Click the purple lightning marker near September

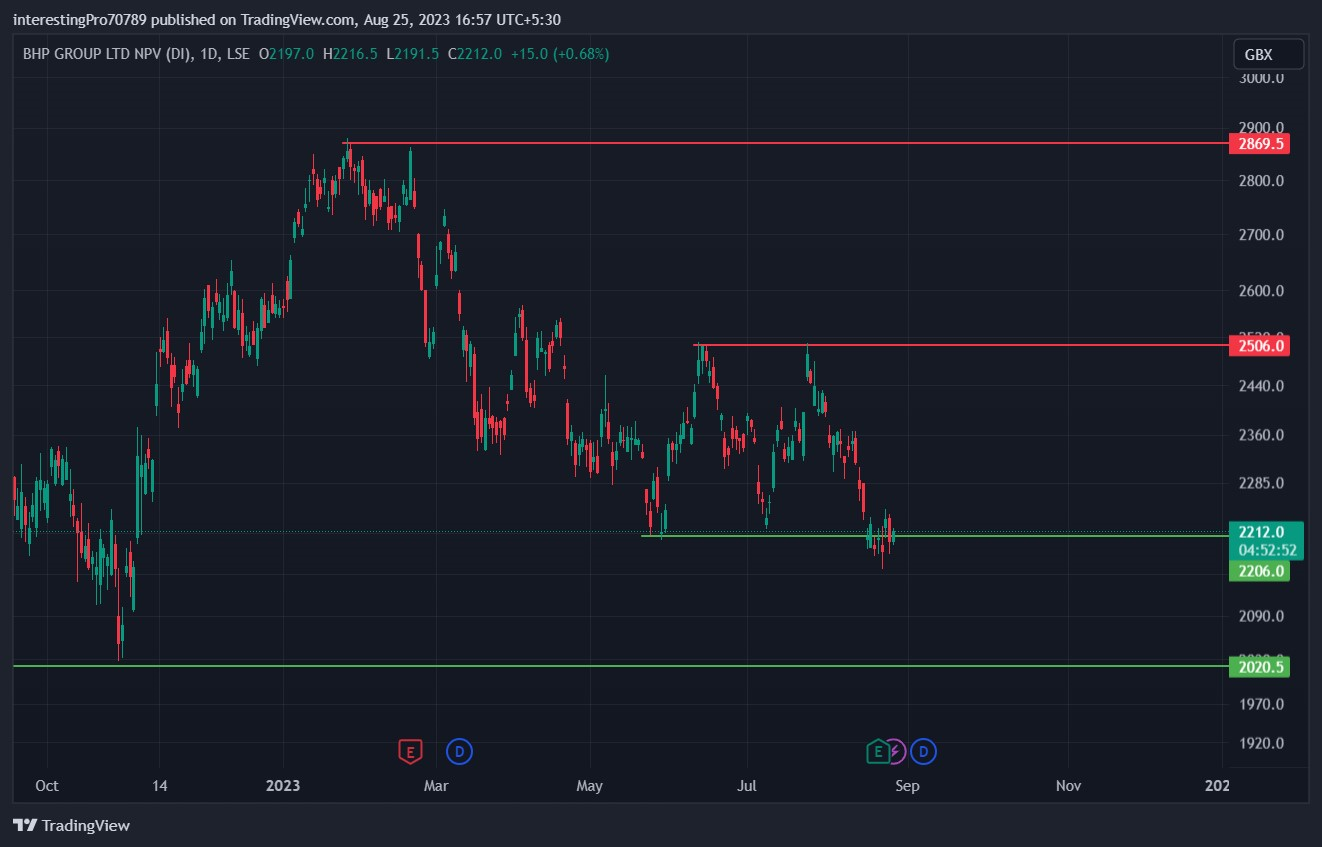896,751
